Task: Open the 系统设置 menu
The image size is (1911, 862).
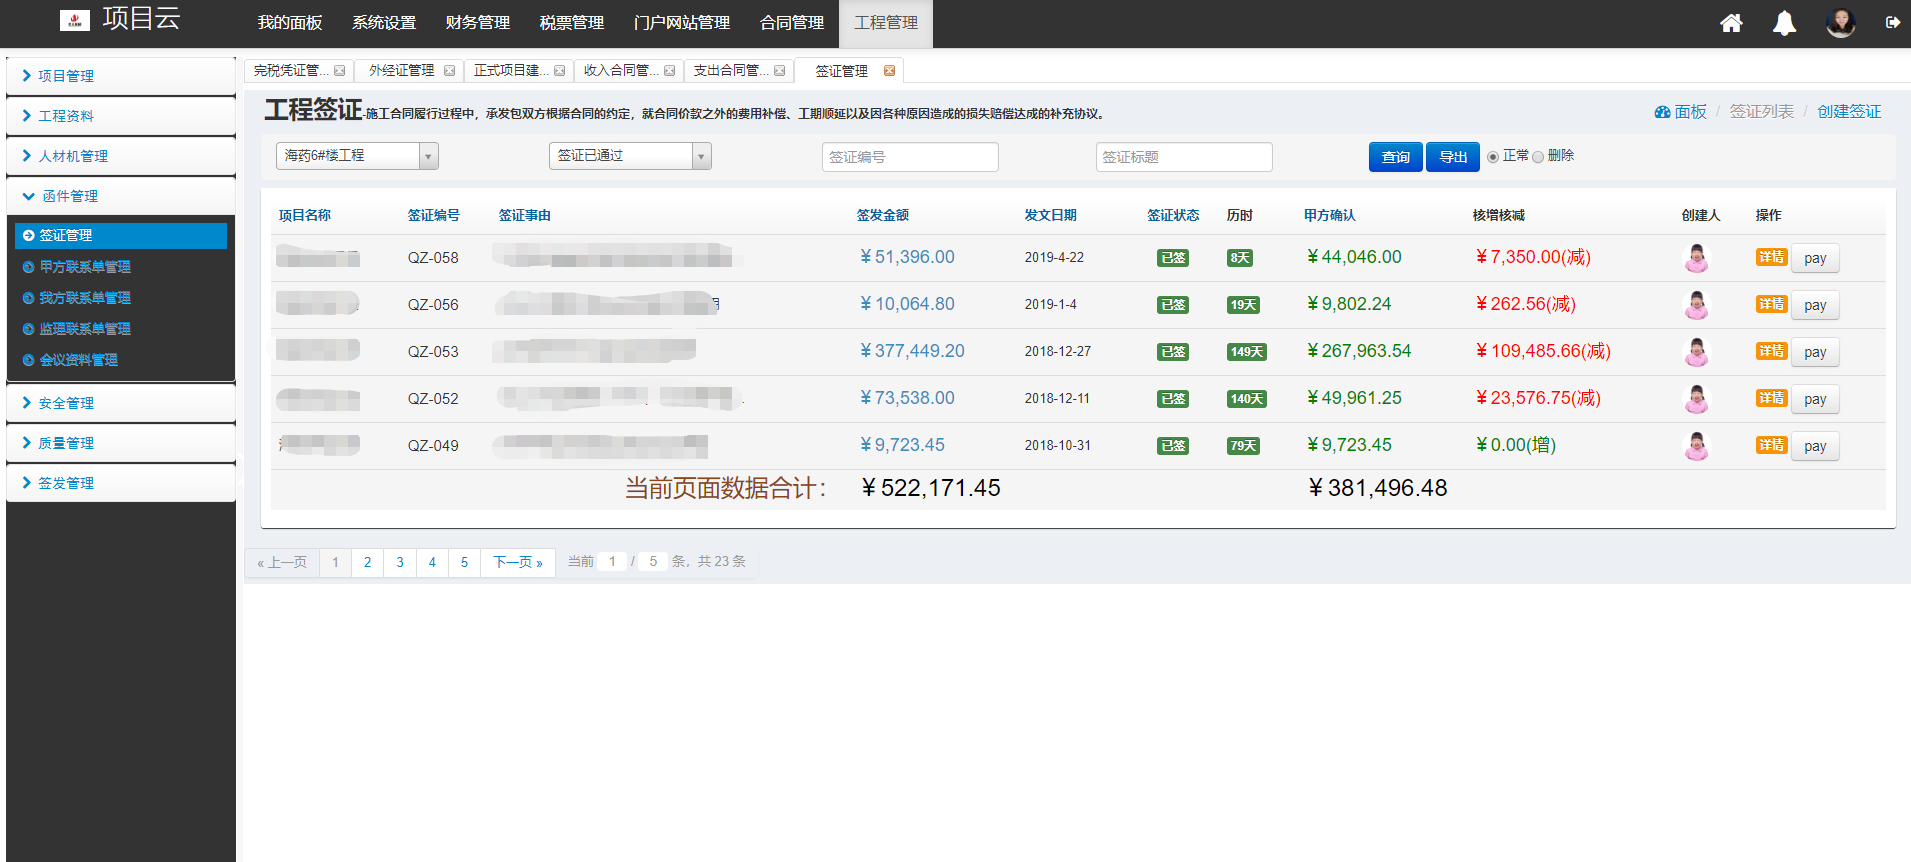Action: point(384,23)
